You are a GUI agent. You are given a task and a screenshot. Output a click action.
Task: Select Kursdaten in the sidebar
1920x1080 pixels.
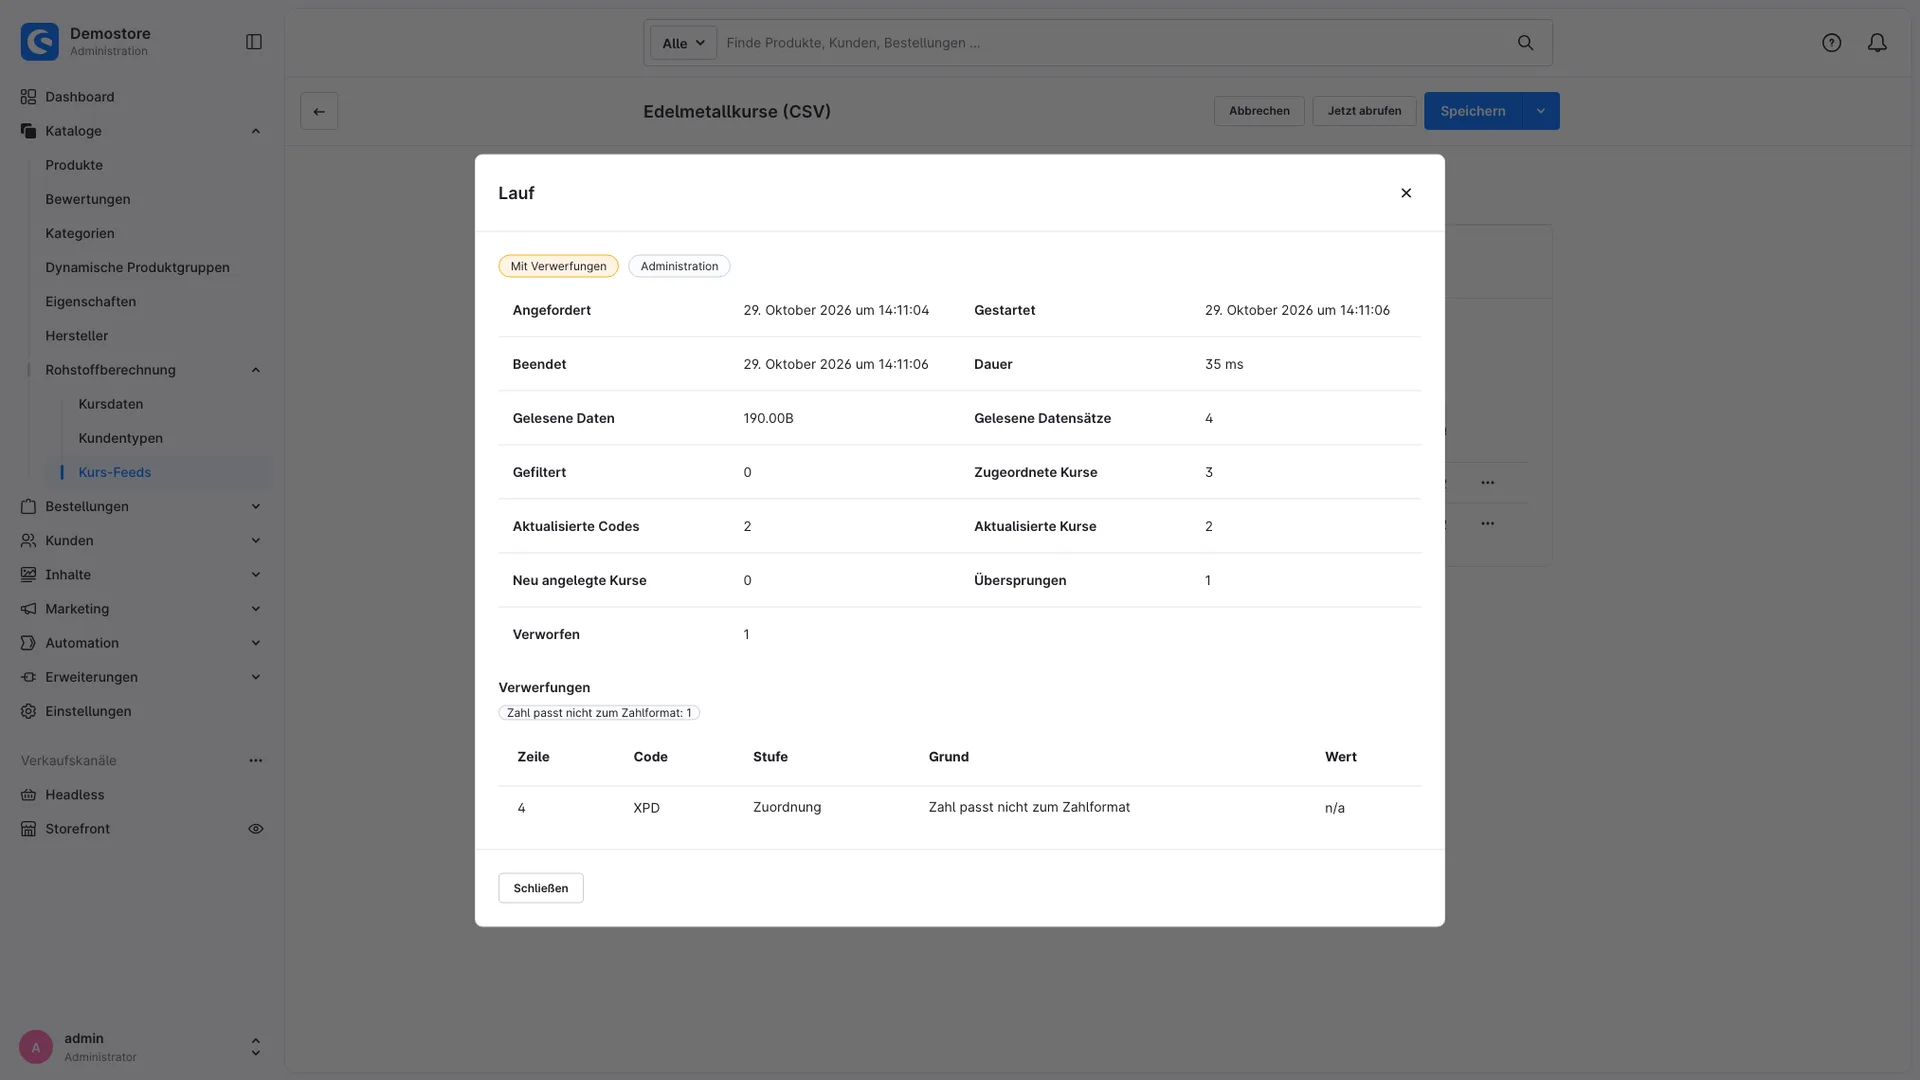pos(111,404)
